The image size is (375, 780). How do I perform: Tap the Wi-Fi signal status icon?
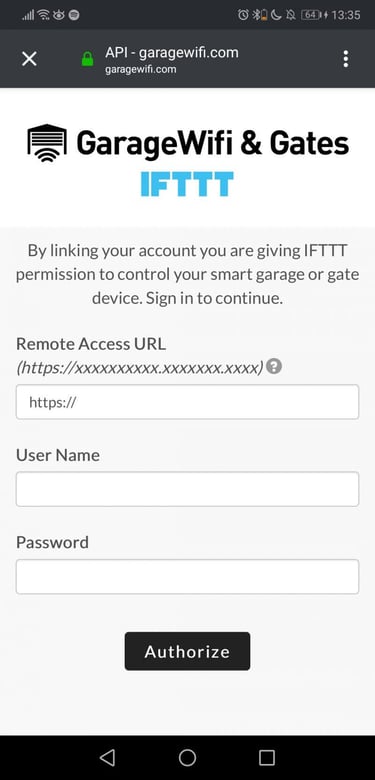click(44, 15)
